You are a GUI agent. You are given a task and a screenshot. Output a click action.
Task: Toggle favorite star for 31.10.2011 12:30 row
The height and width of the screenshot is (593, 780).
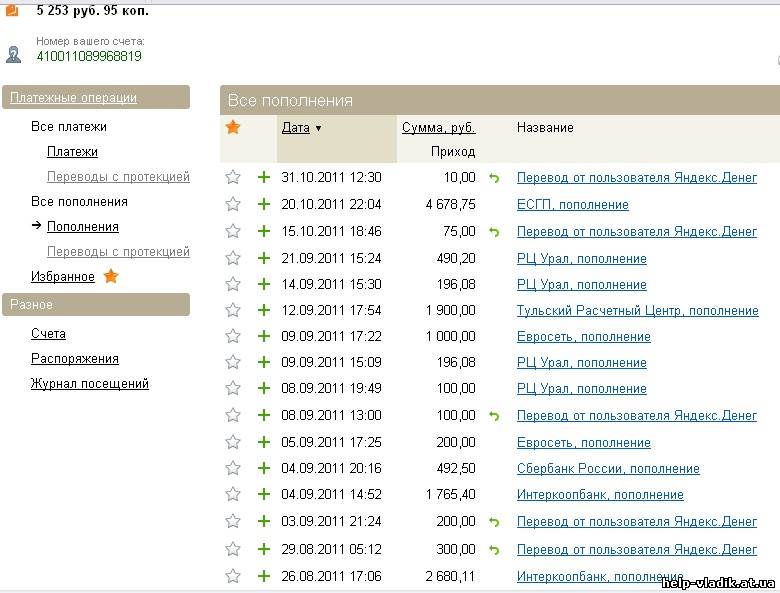(x=233, y=177)
